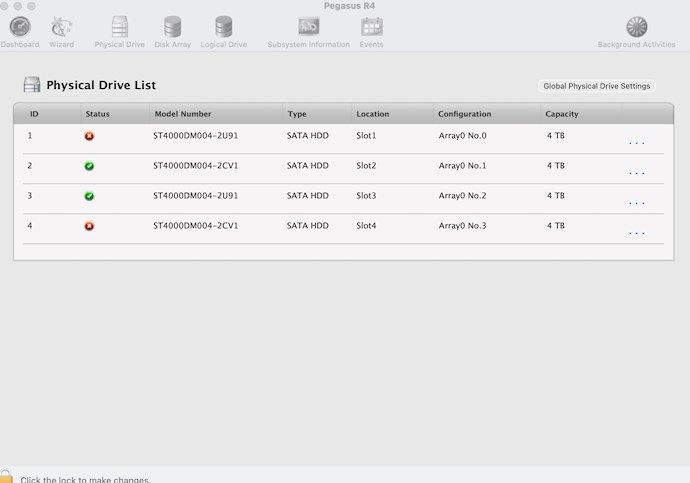Sort by the Model Number column header
Viewport: 690px width, 483px height.
point(183,114)
